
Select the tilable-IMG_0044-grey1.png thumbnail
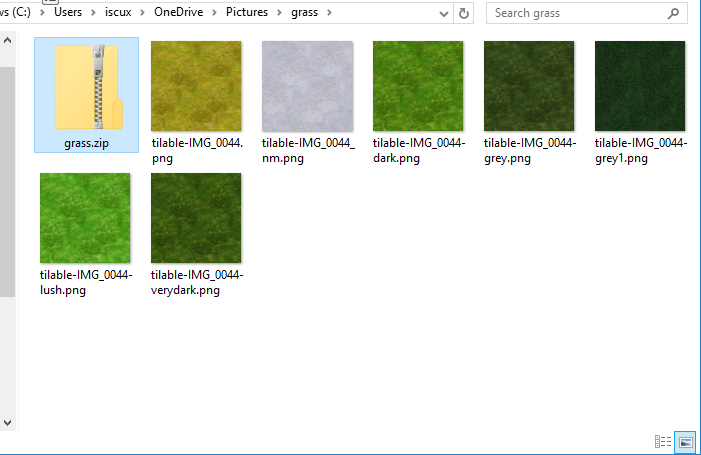[640, 86]
